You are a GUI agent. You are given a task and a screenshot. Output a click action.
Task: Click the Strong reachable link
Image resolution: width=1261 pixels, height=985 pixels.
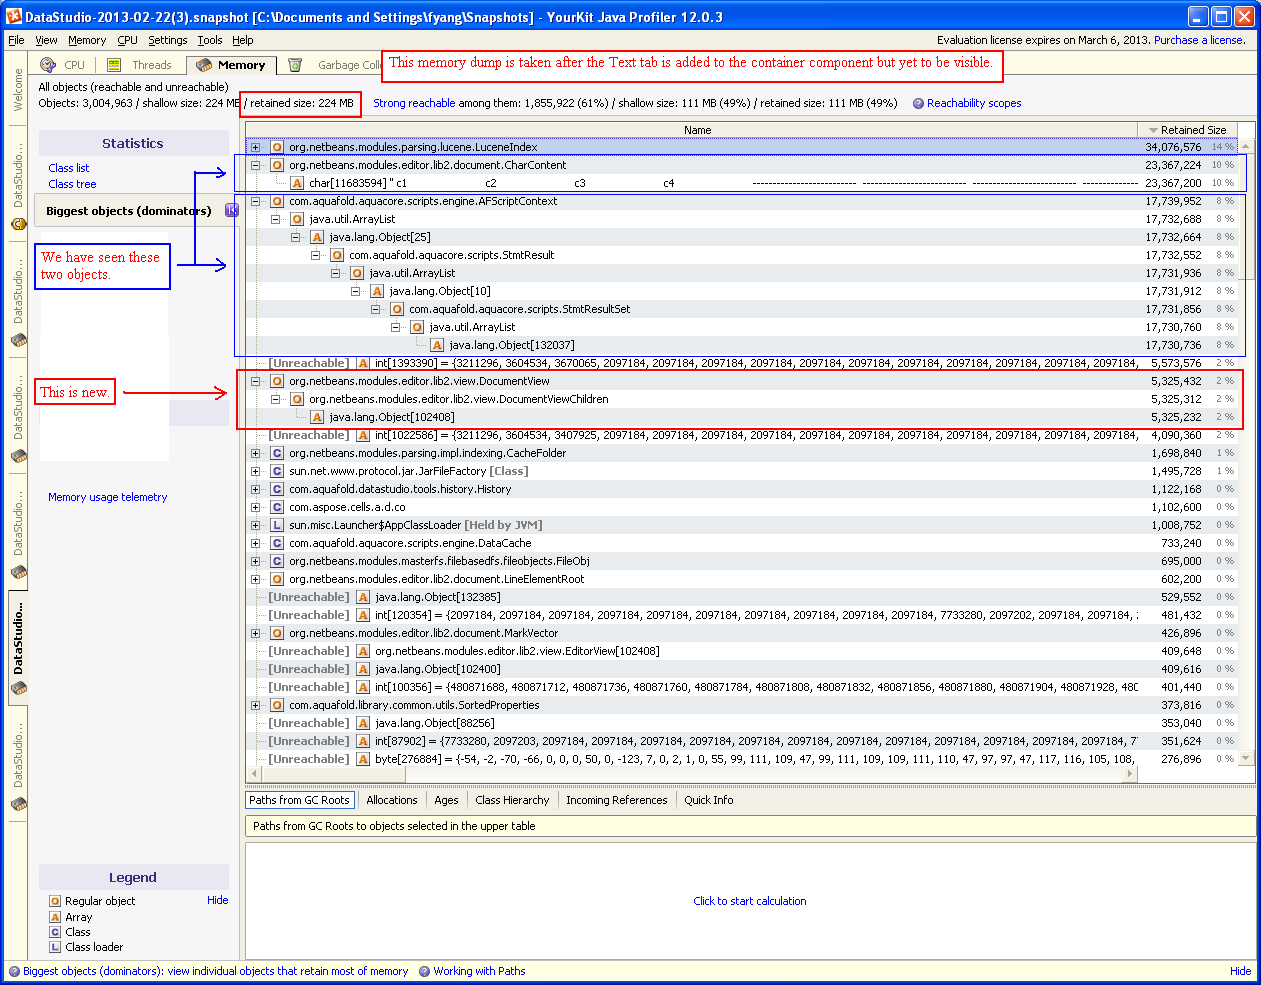(414, 103)
